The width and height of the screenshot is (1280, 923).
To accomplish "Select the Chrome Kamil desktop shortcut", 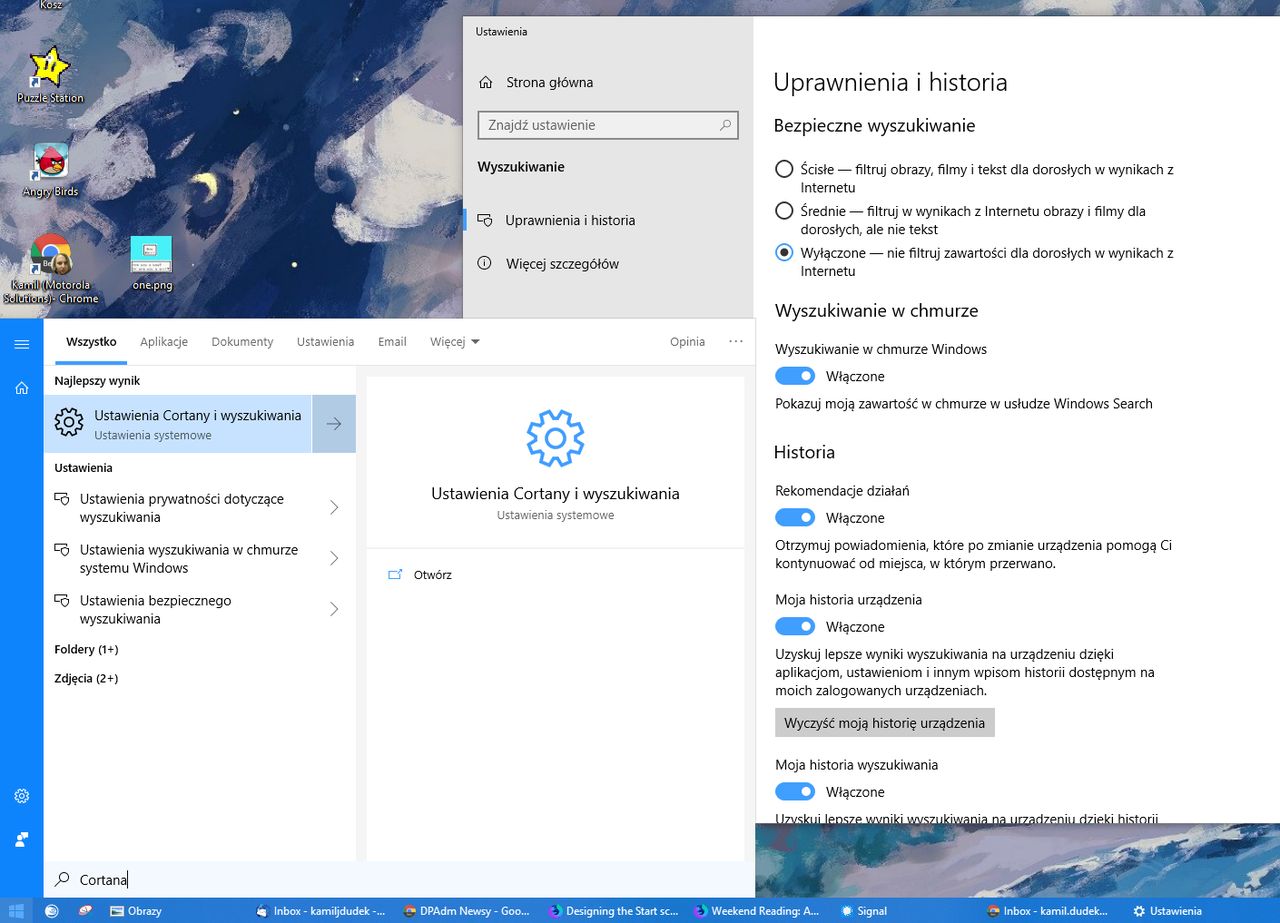I will click(50, 269).
